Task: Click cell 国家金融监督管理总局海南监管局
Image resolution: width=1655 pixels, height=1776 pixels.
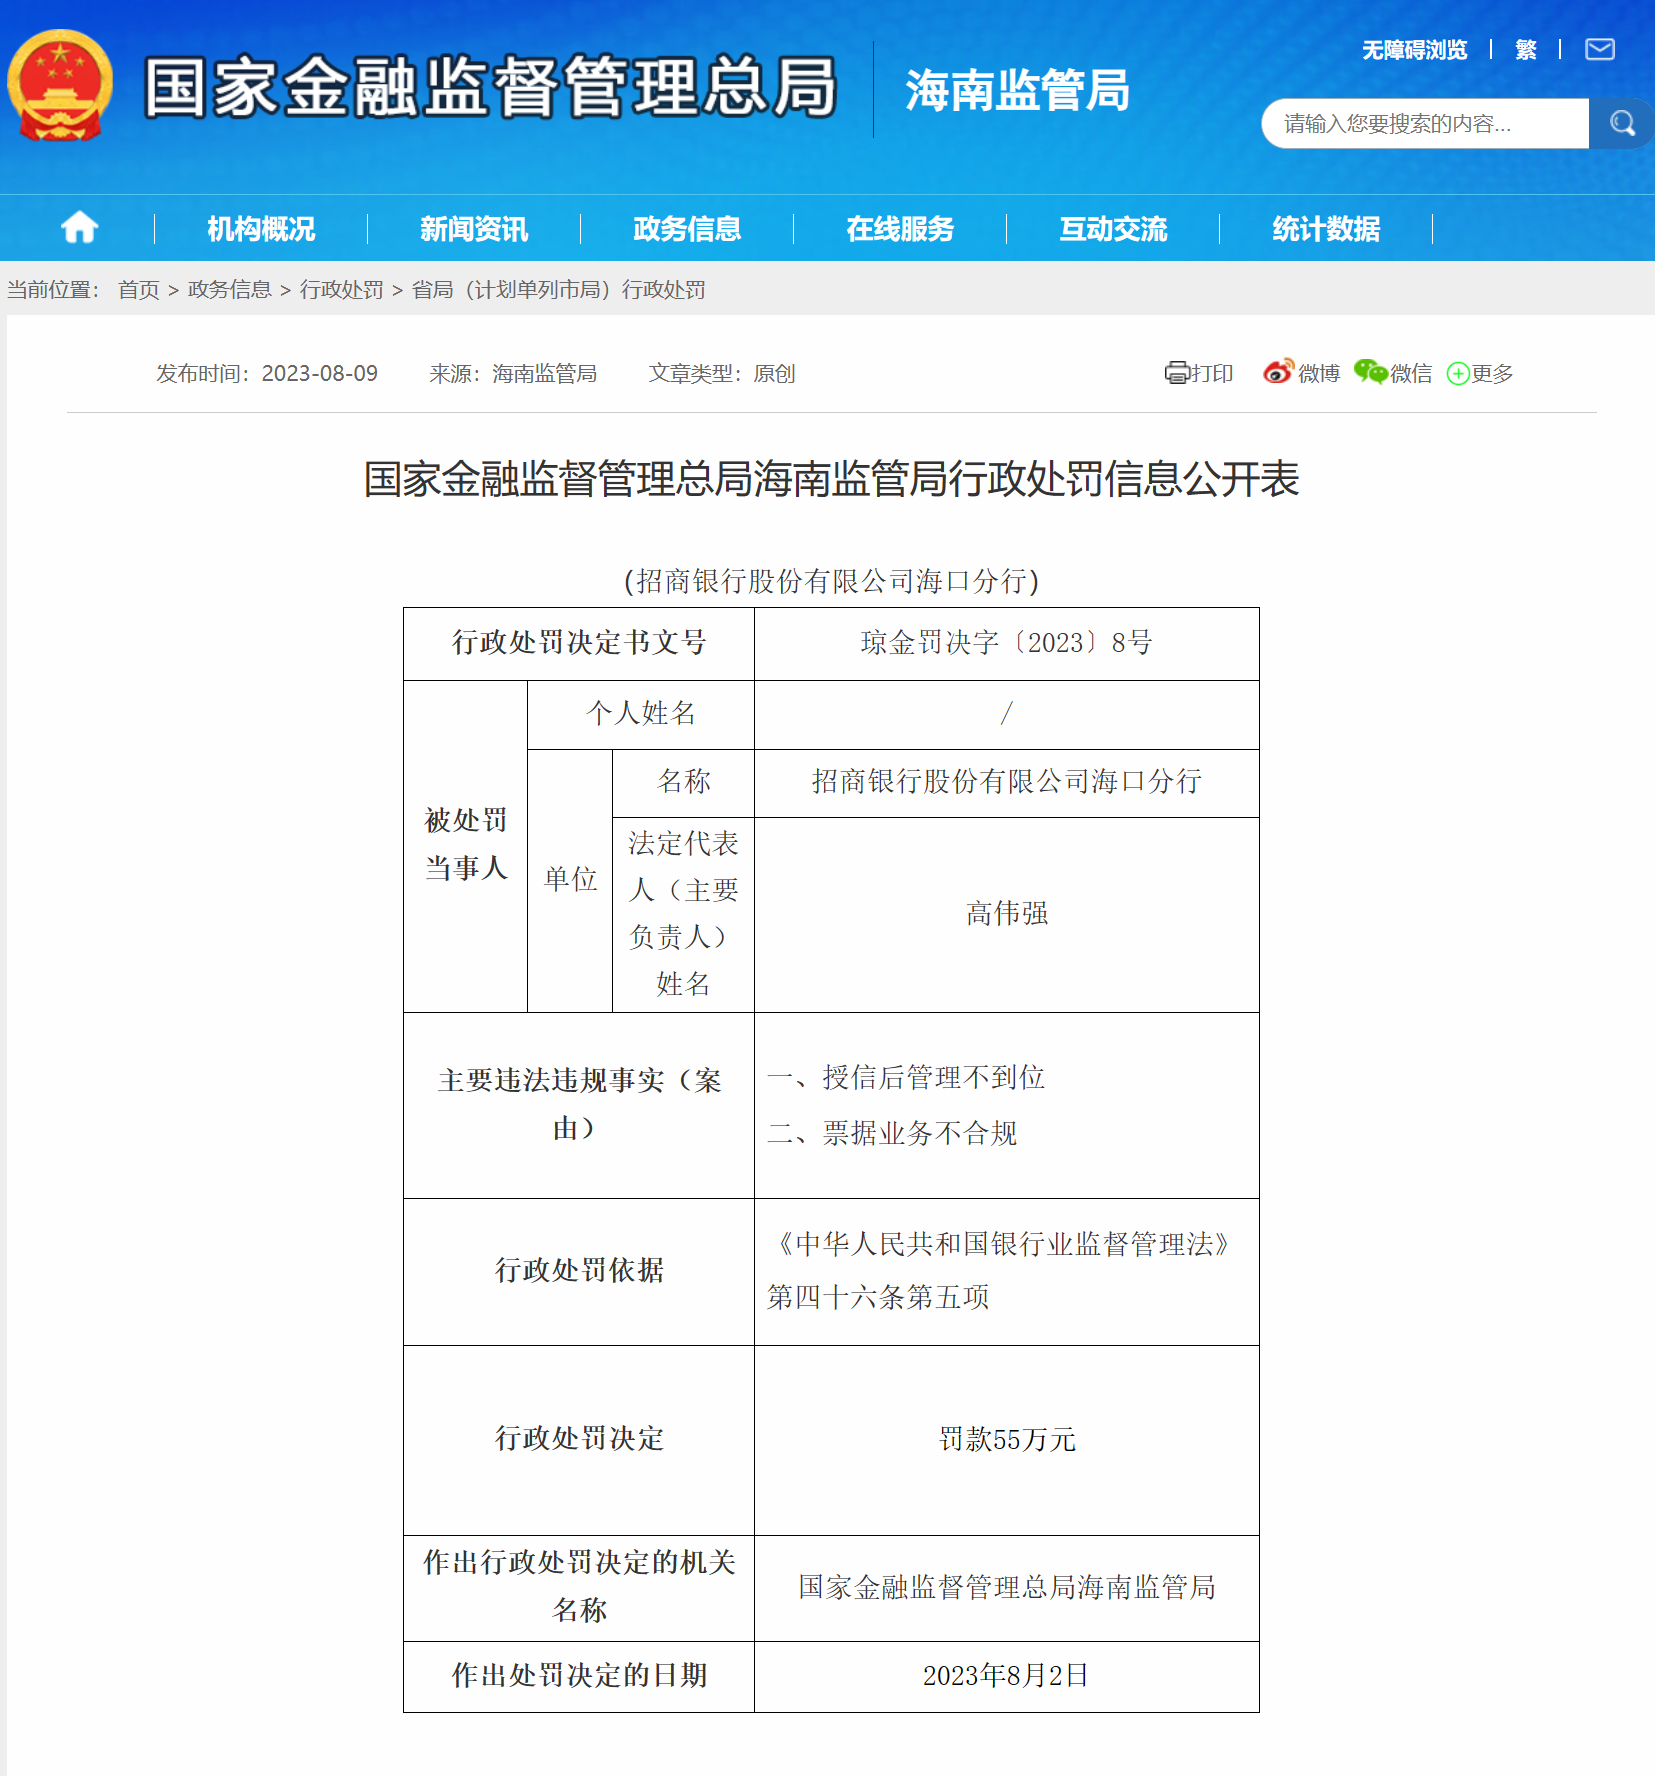Action: [1006, 1588]
